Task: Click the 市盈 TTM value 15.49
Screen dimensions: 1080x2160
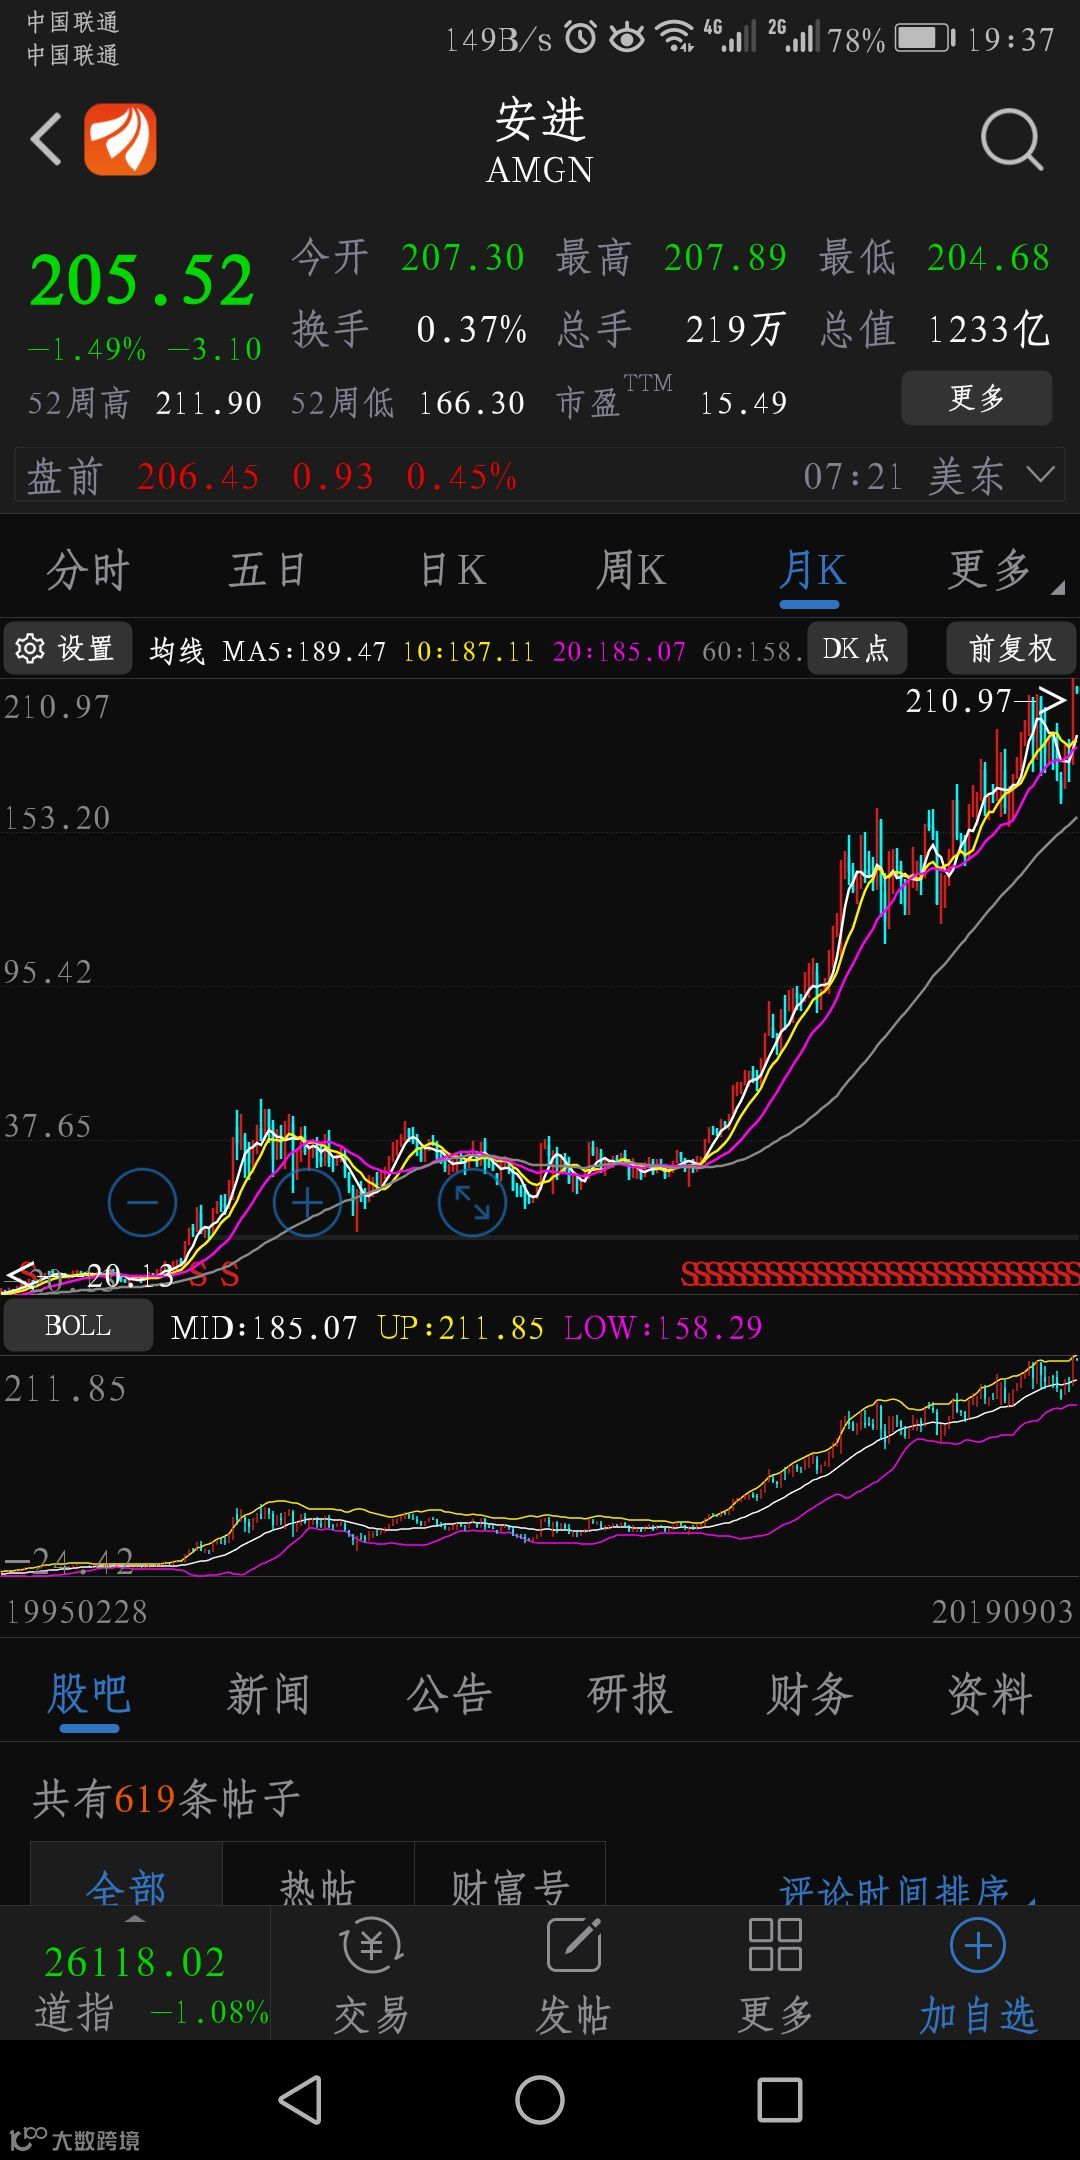Action: point(743,403)
